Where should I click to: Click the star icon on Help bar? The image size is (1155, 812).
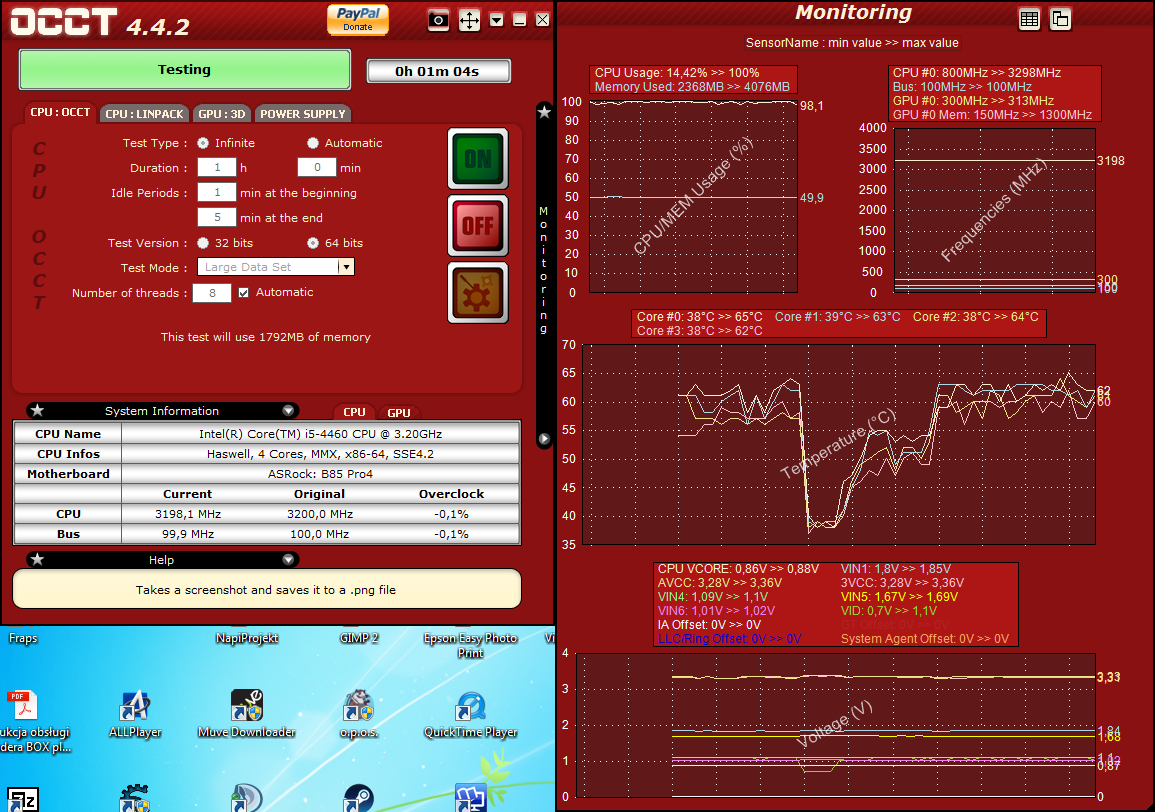[38, 559]
